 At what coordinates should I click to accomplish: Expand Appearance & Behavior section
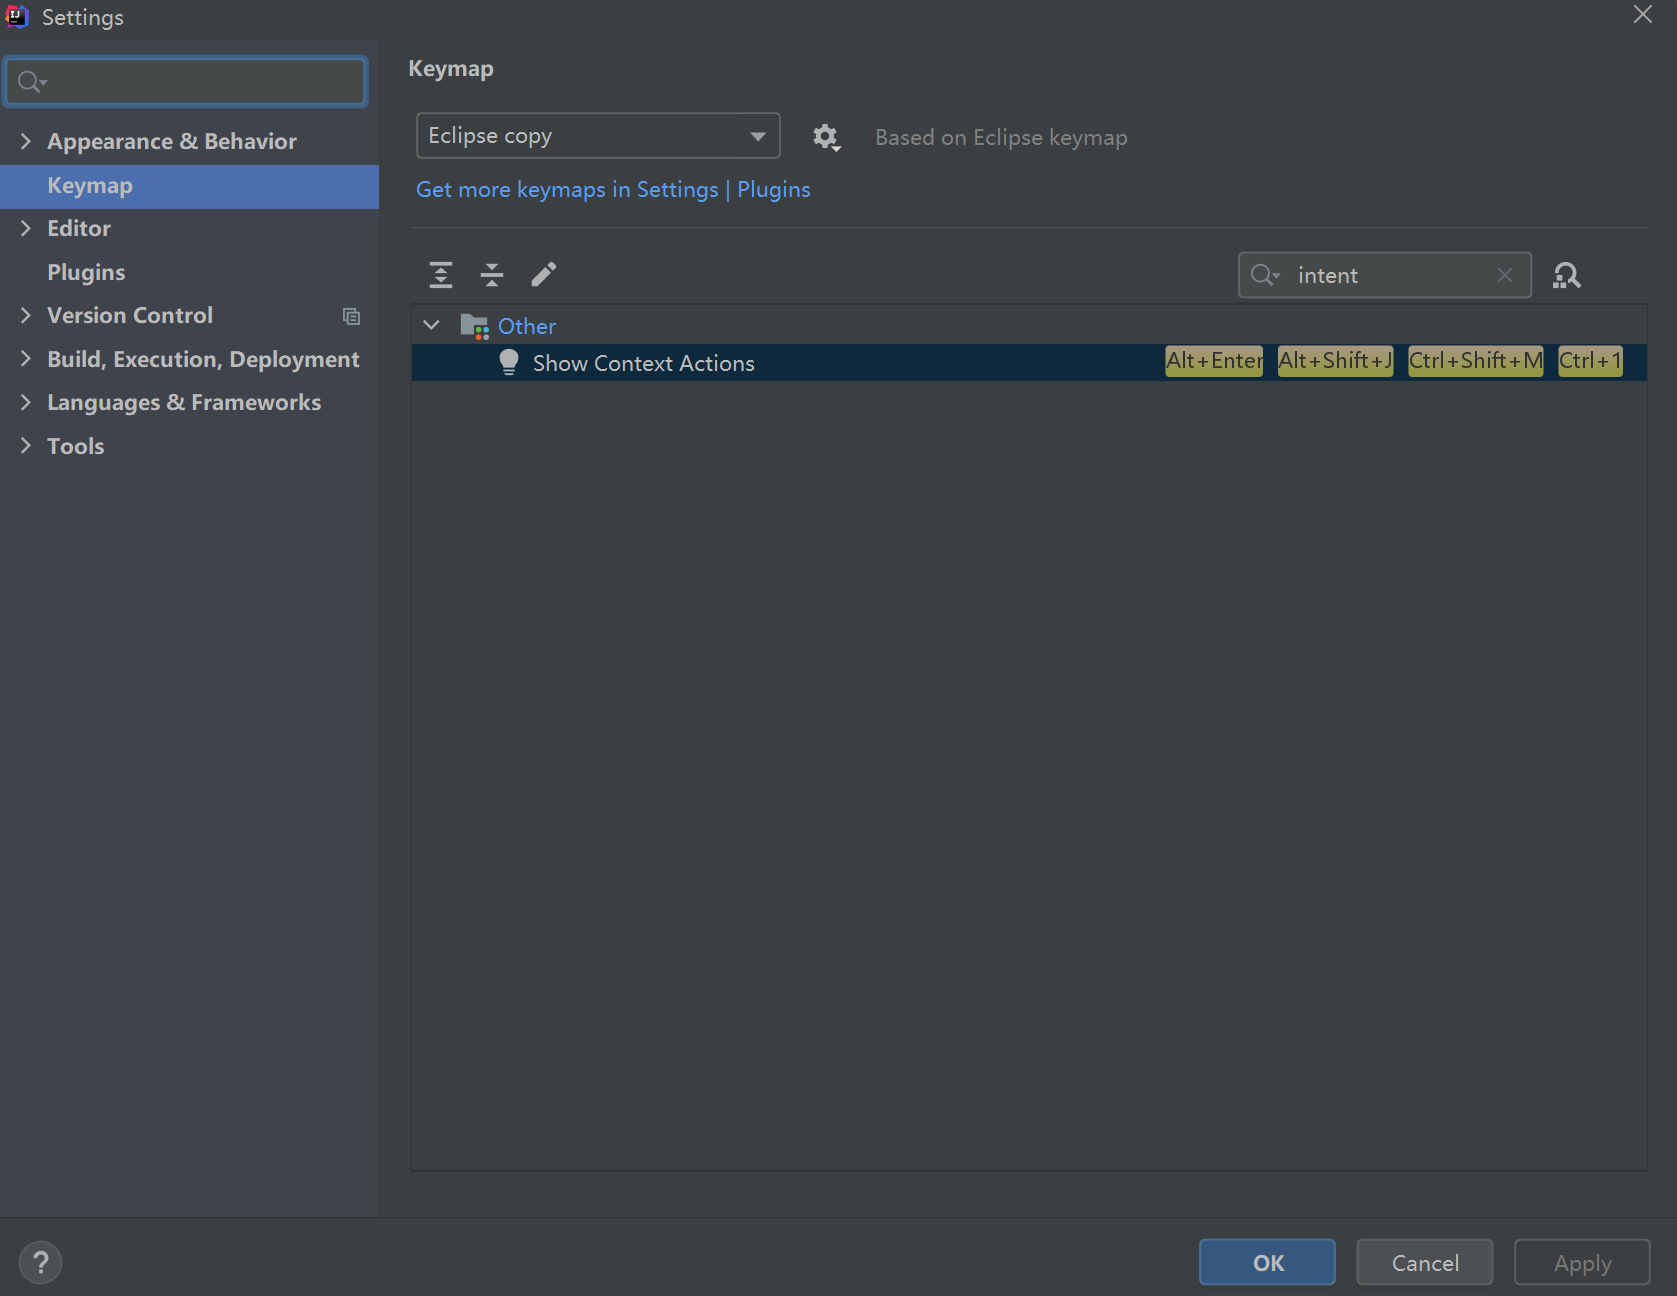tap(25, 141)
